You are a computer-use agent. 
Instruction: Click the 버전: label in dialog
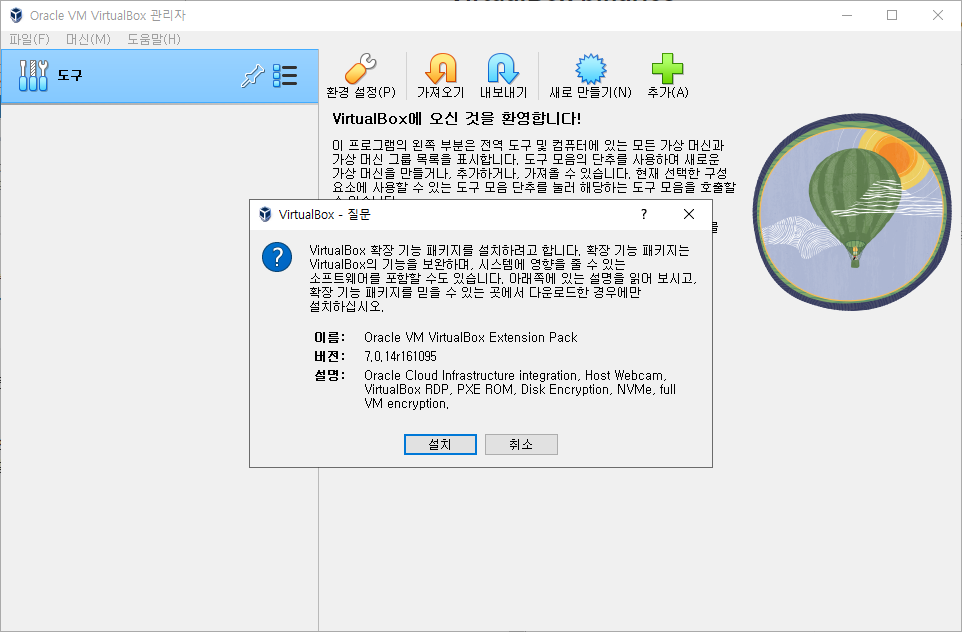329,356
